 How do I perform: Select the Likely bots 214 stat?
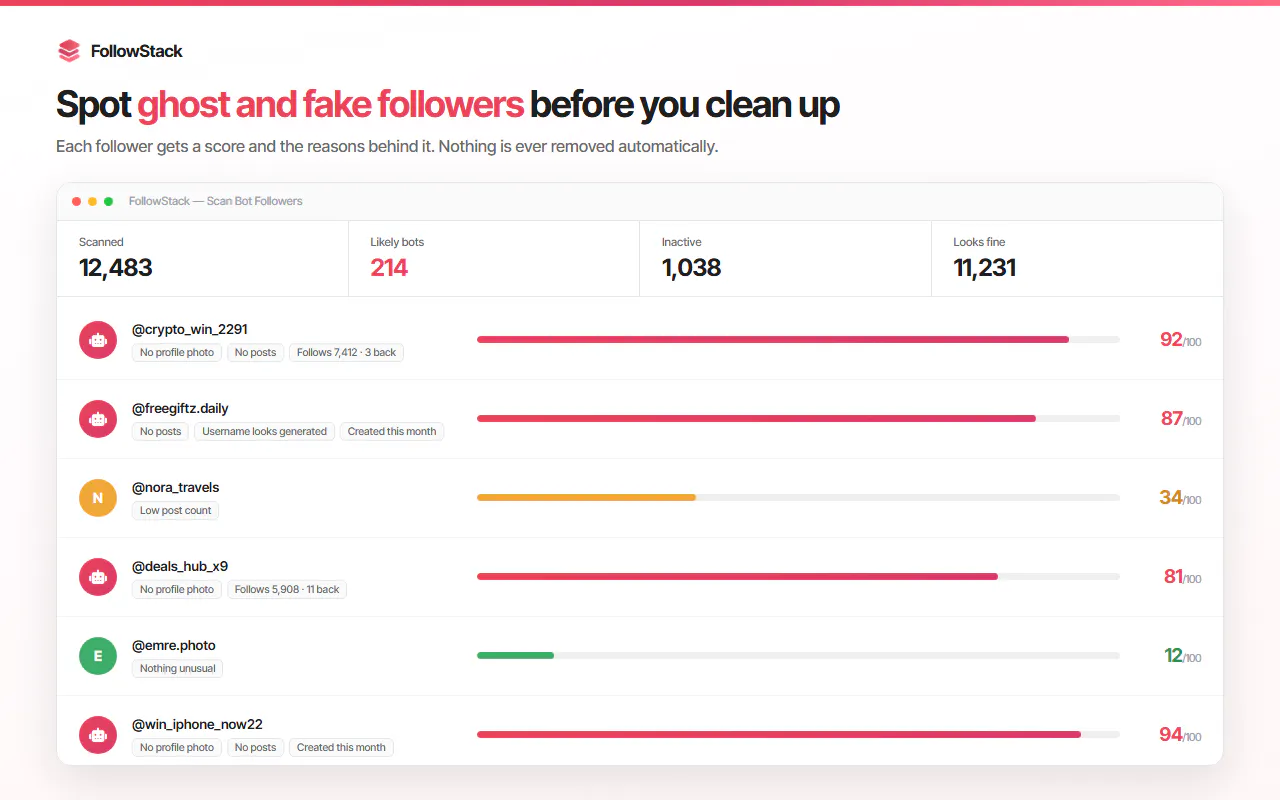(x=494, y=259)
